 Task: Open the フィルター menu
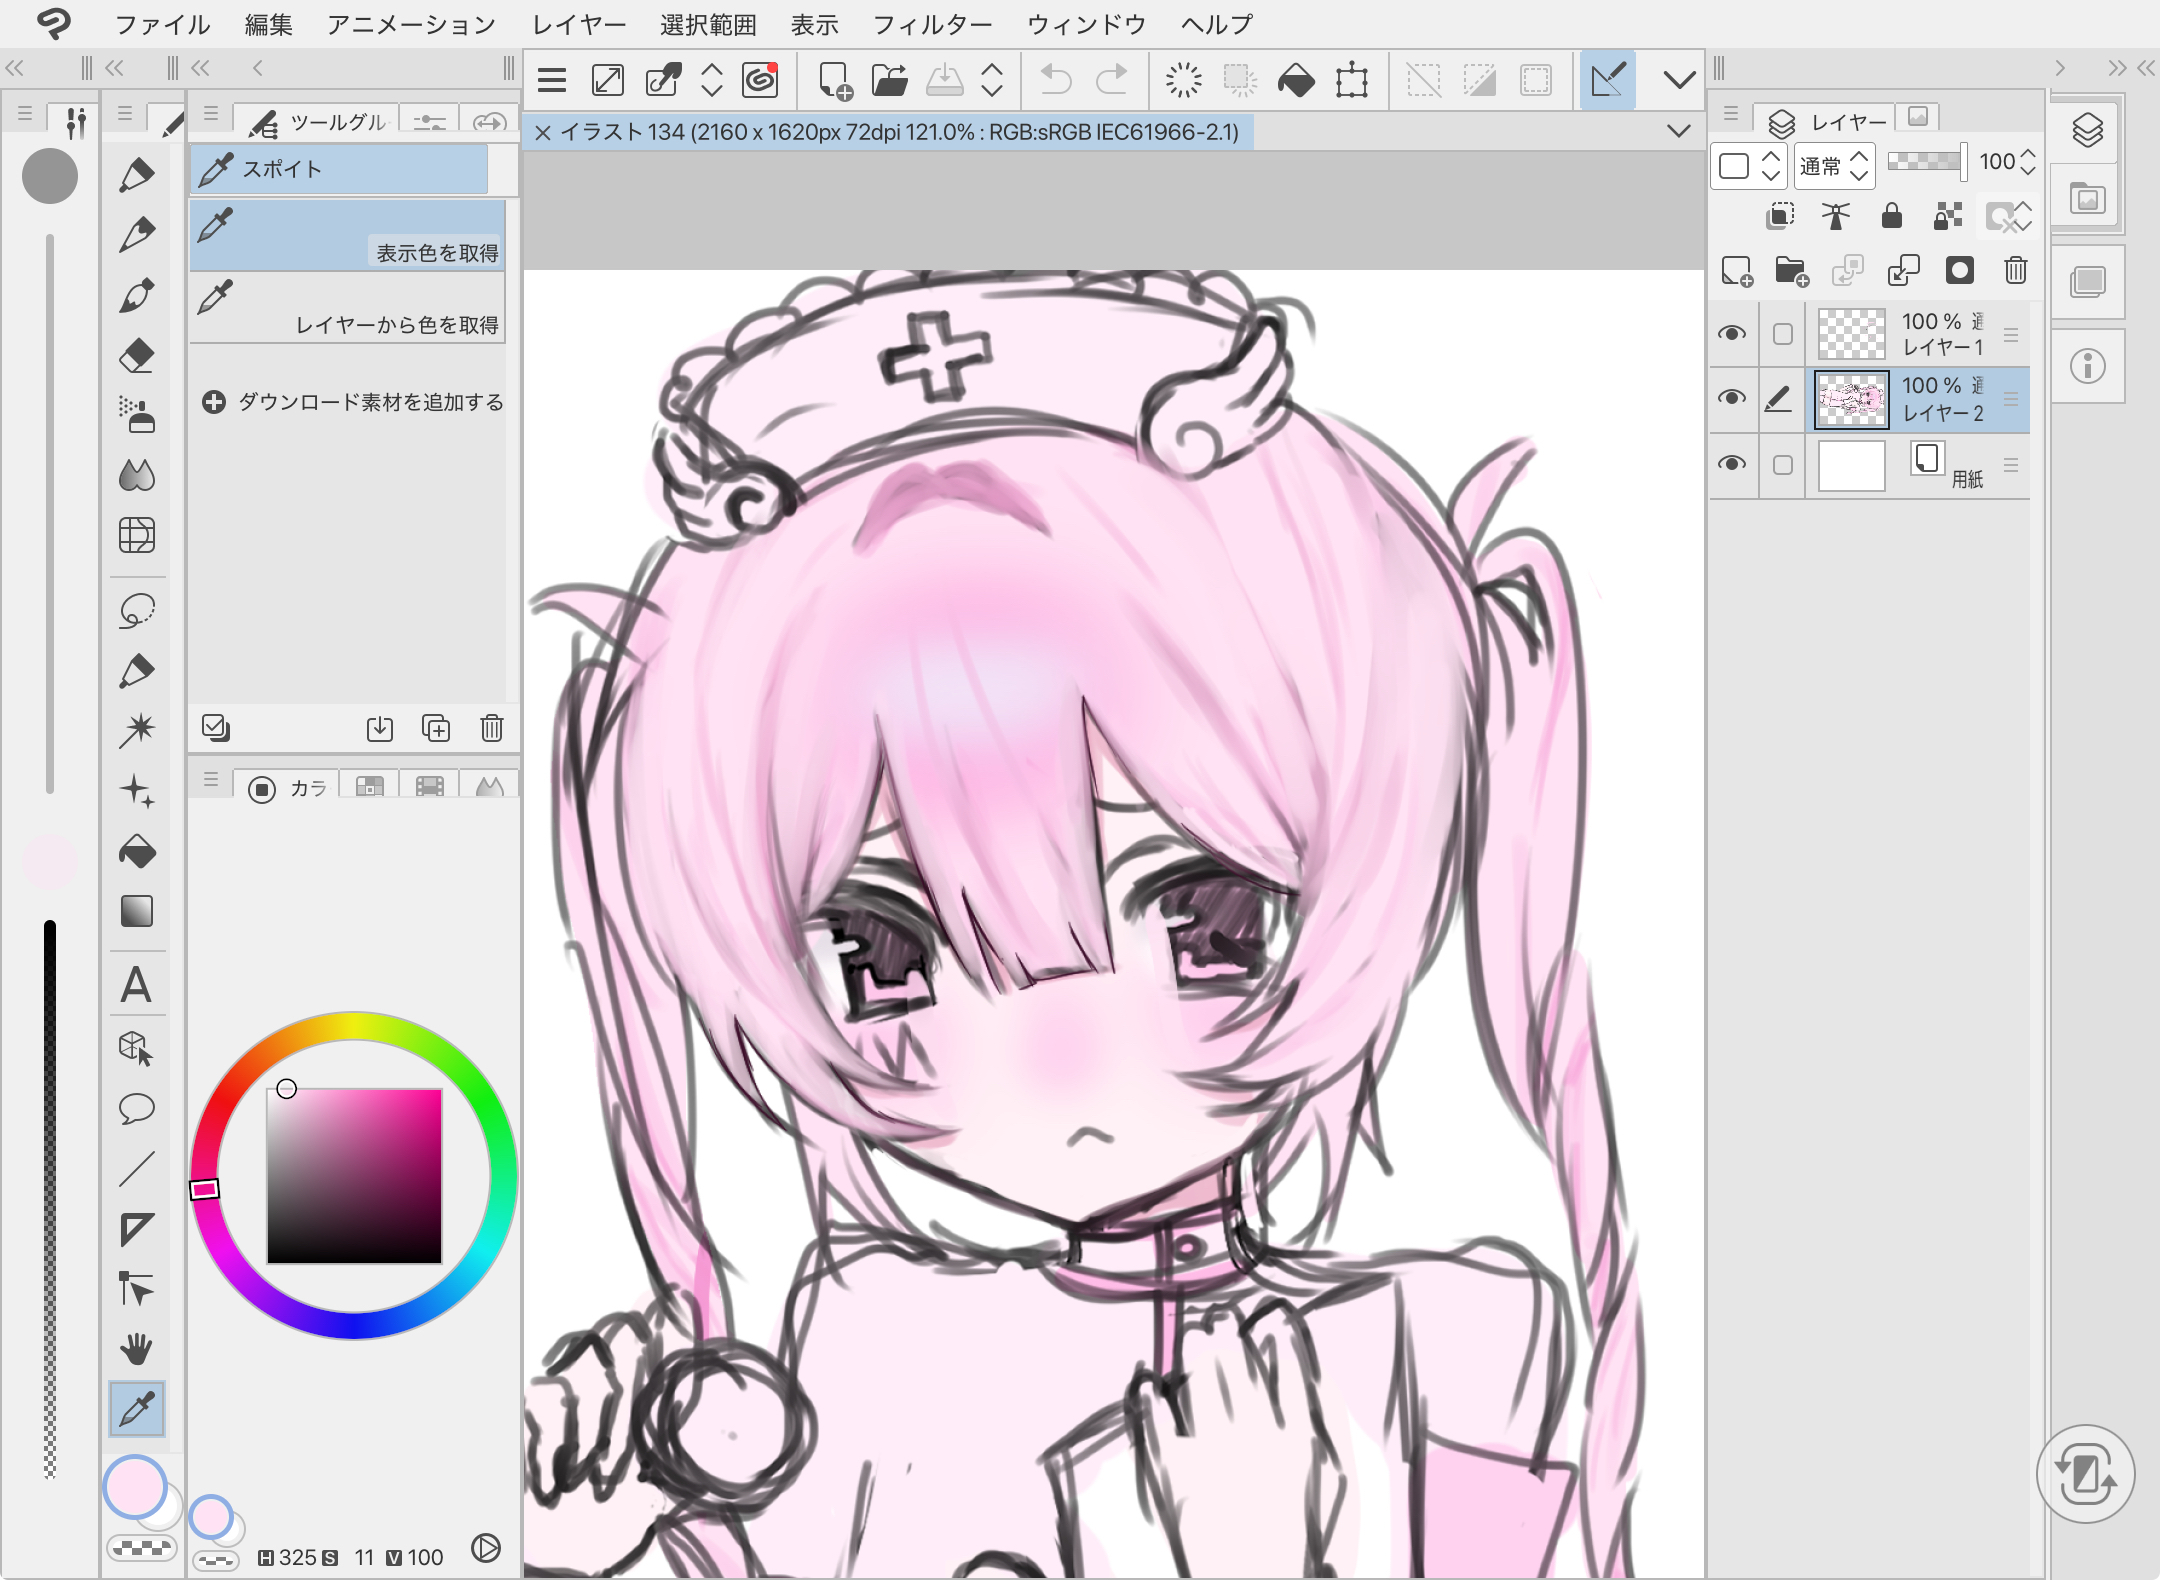[931, 24]
